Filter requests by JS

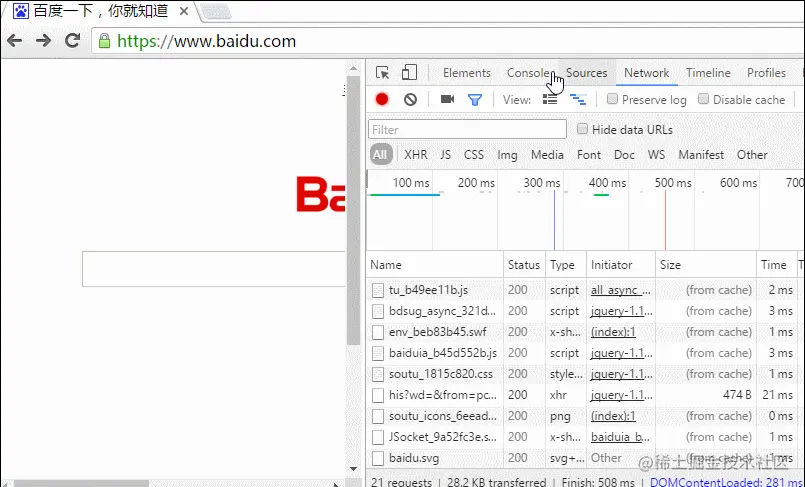(445, 154)
